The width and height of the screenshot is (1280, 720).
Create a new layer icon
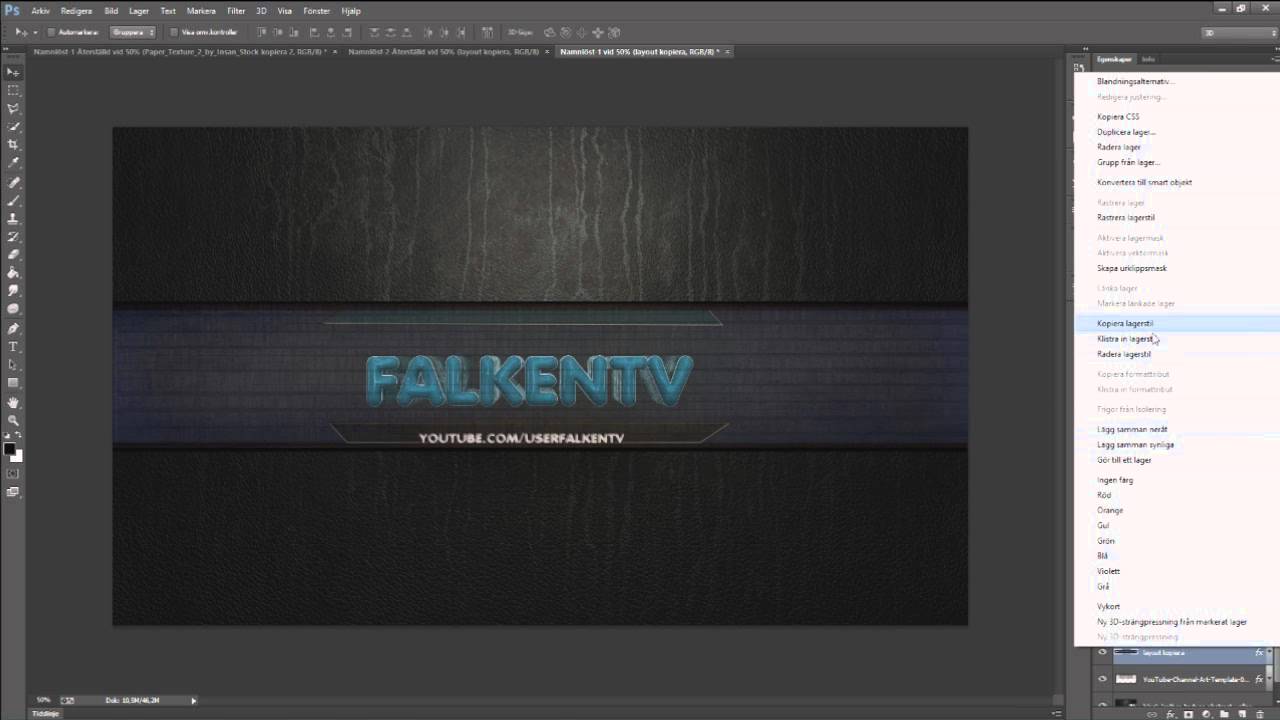click(x=1241, y=715)
